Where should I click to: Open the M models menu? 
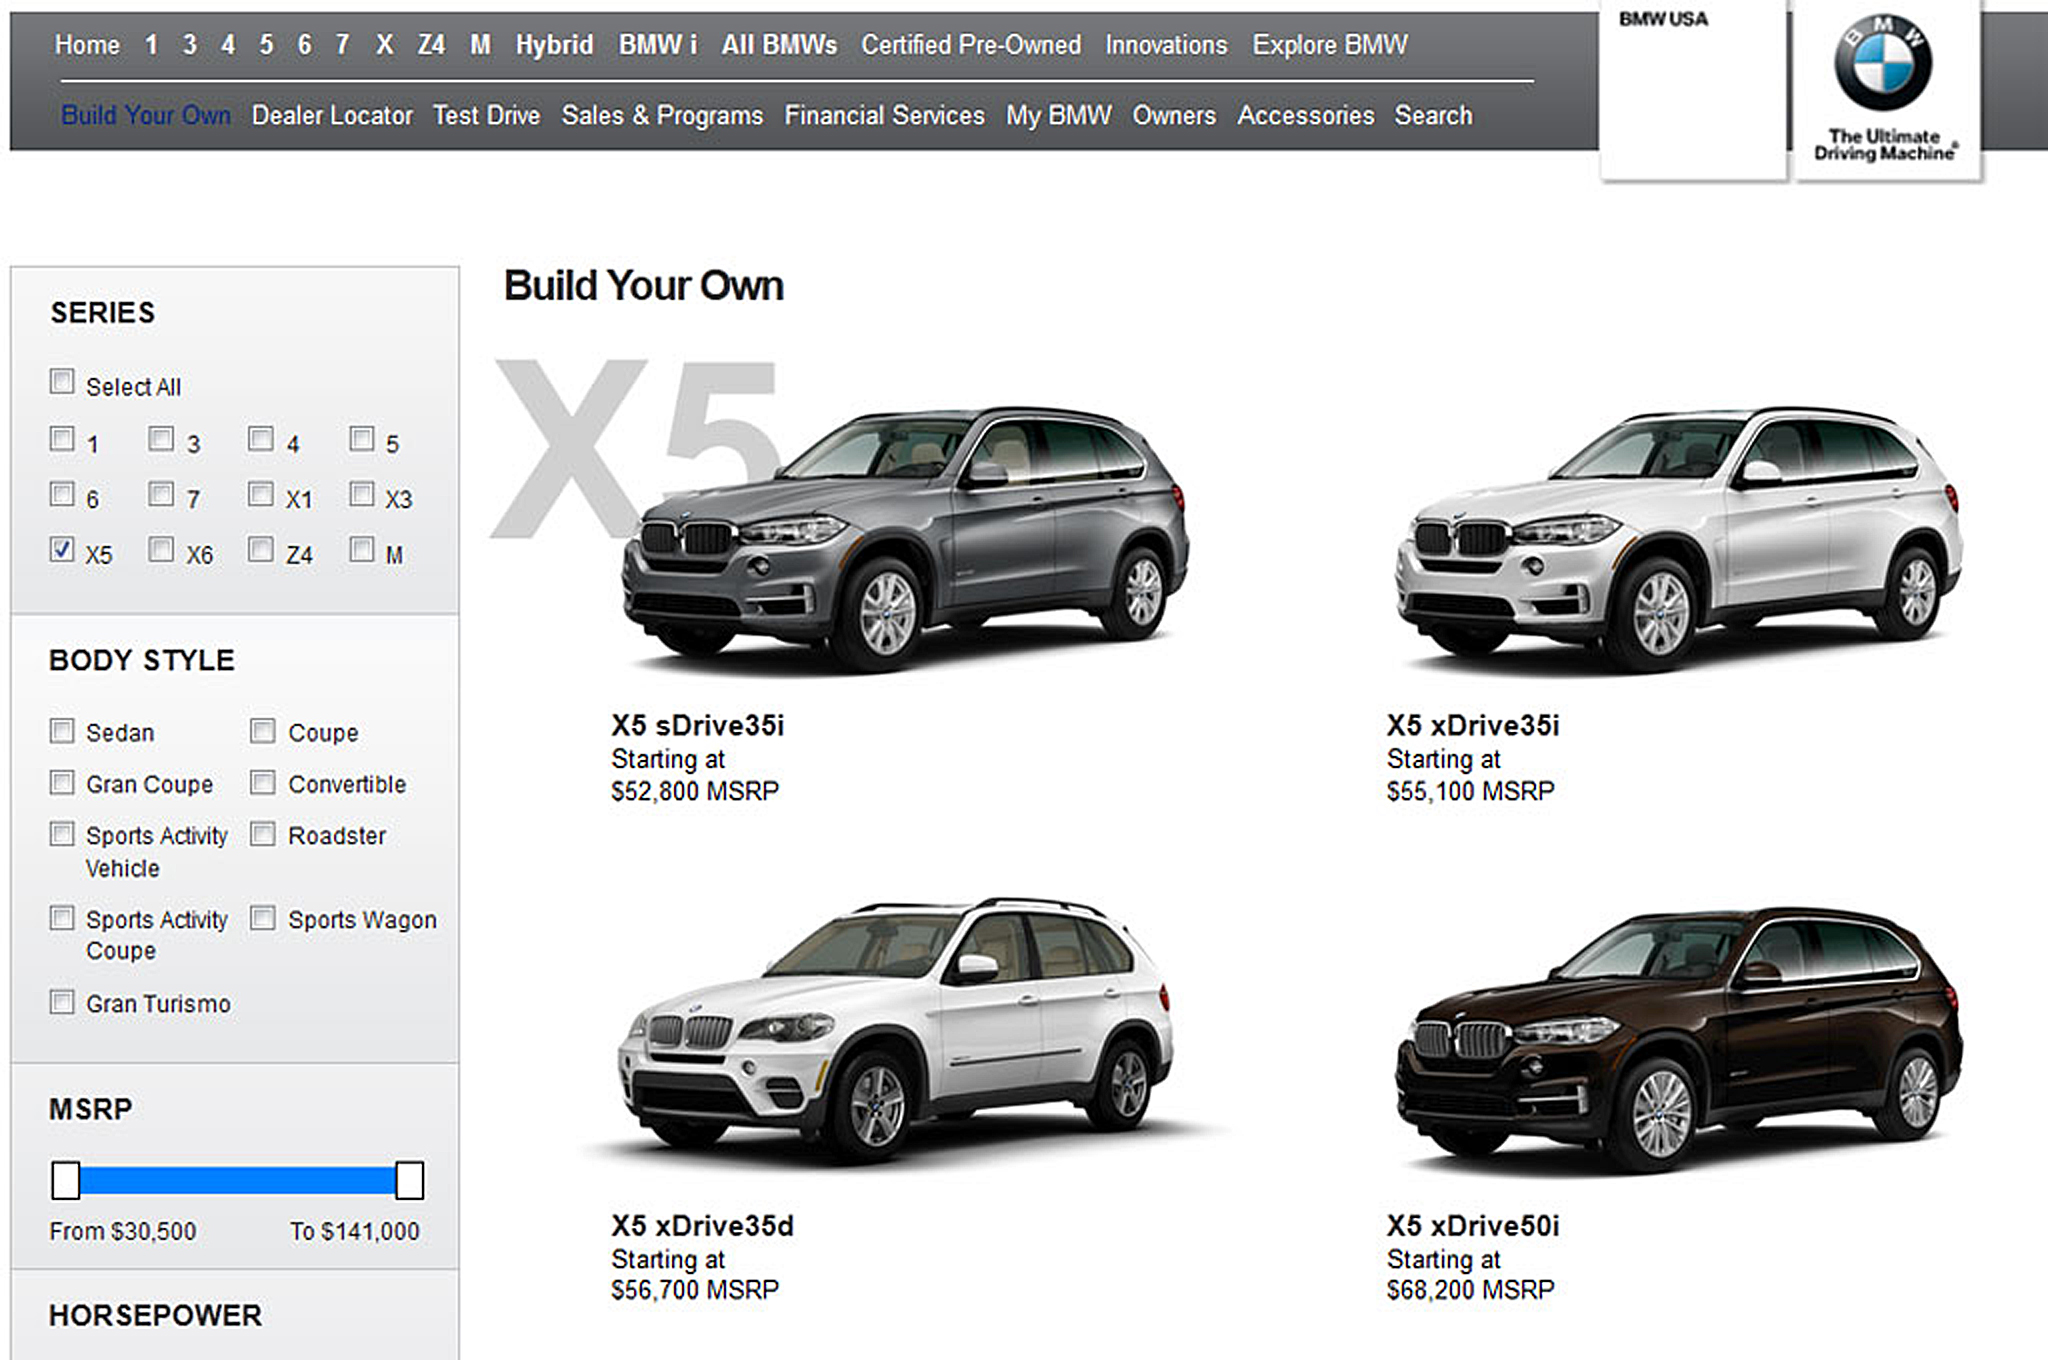(481, 45)
